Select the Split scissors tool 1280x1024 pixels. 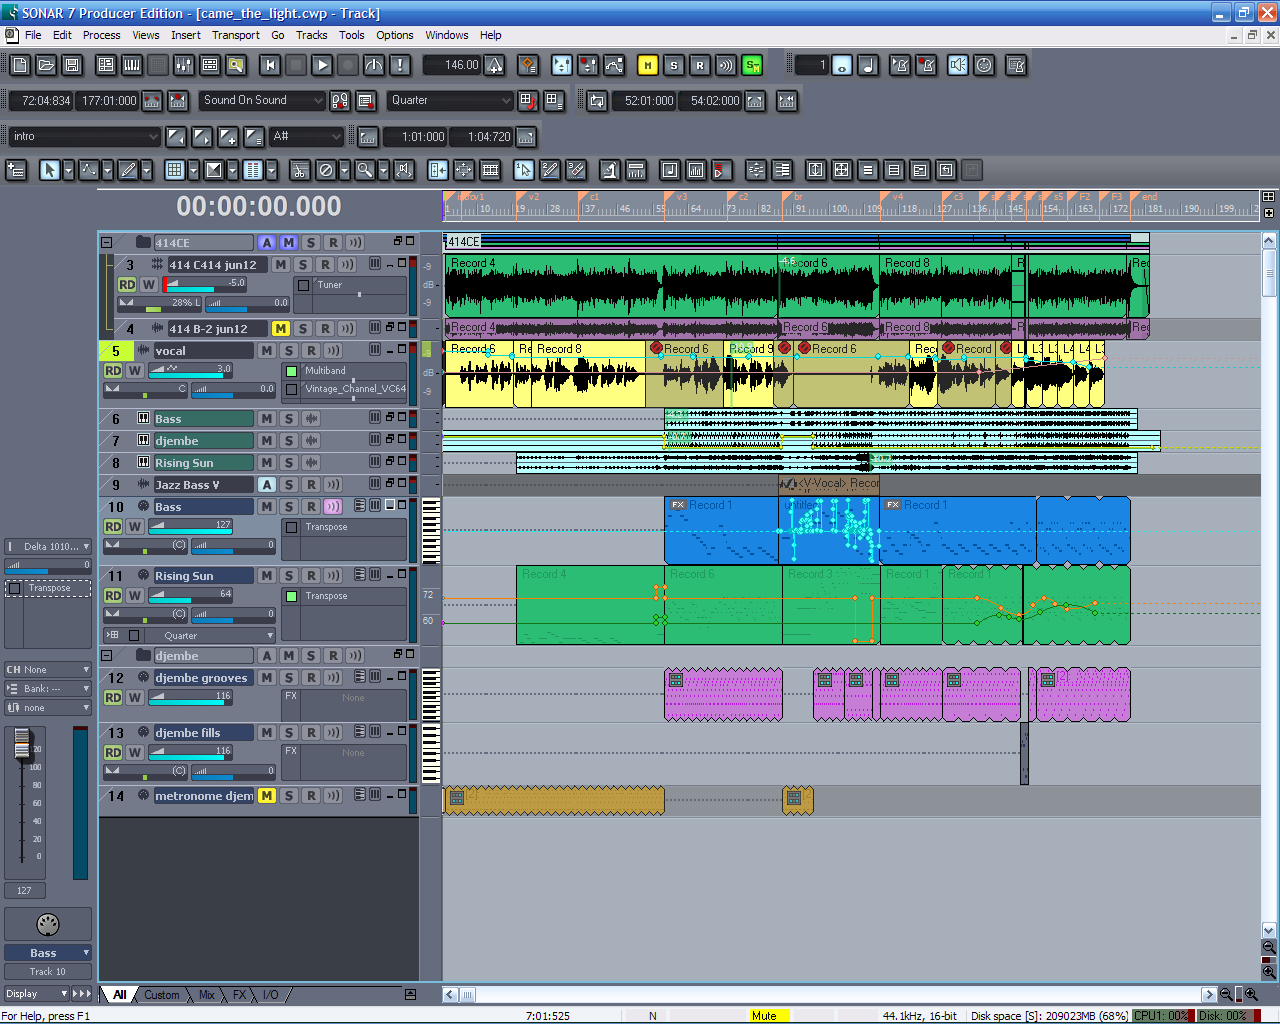pyautogui.click(x=300, y=170)
